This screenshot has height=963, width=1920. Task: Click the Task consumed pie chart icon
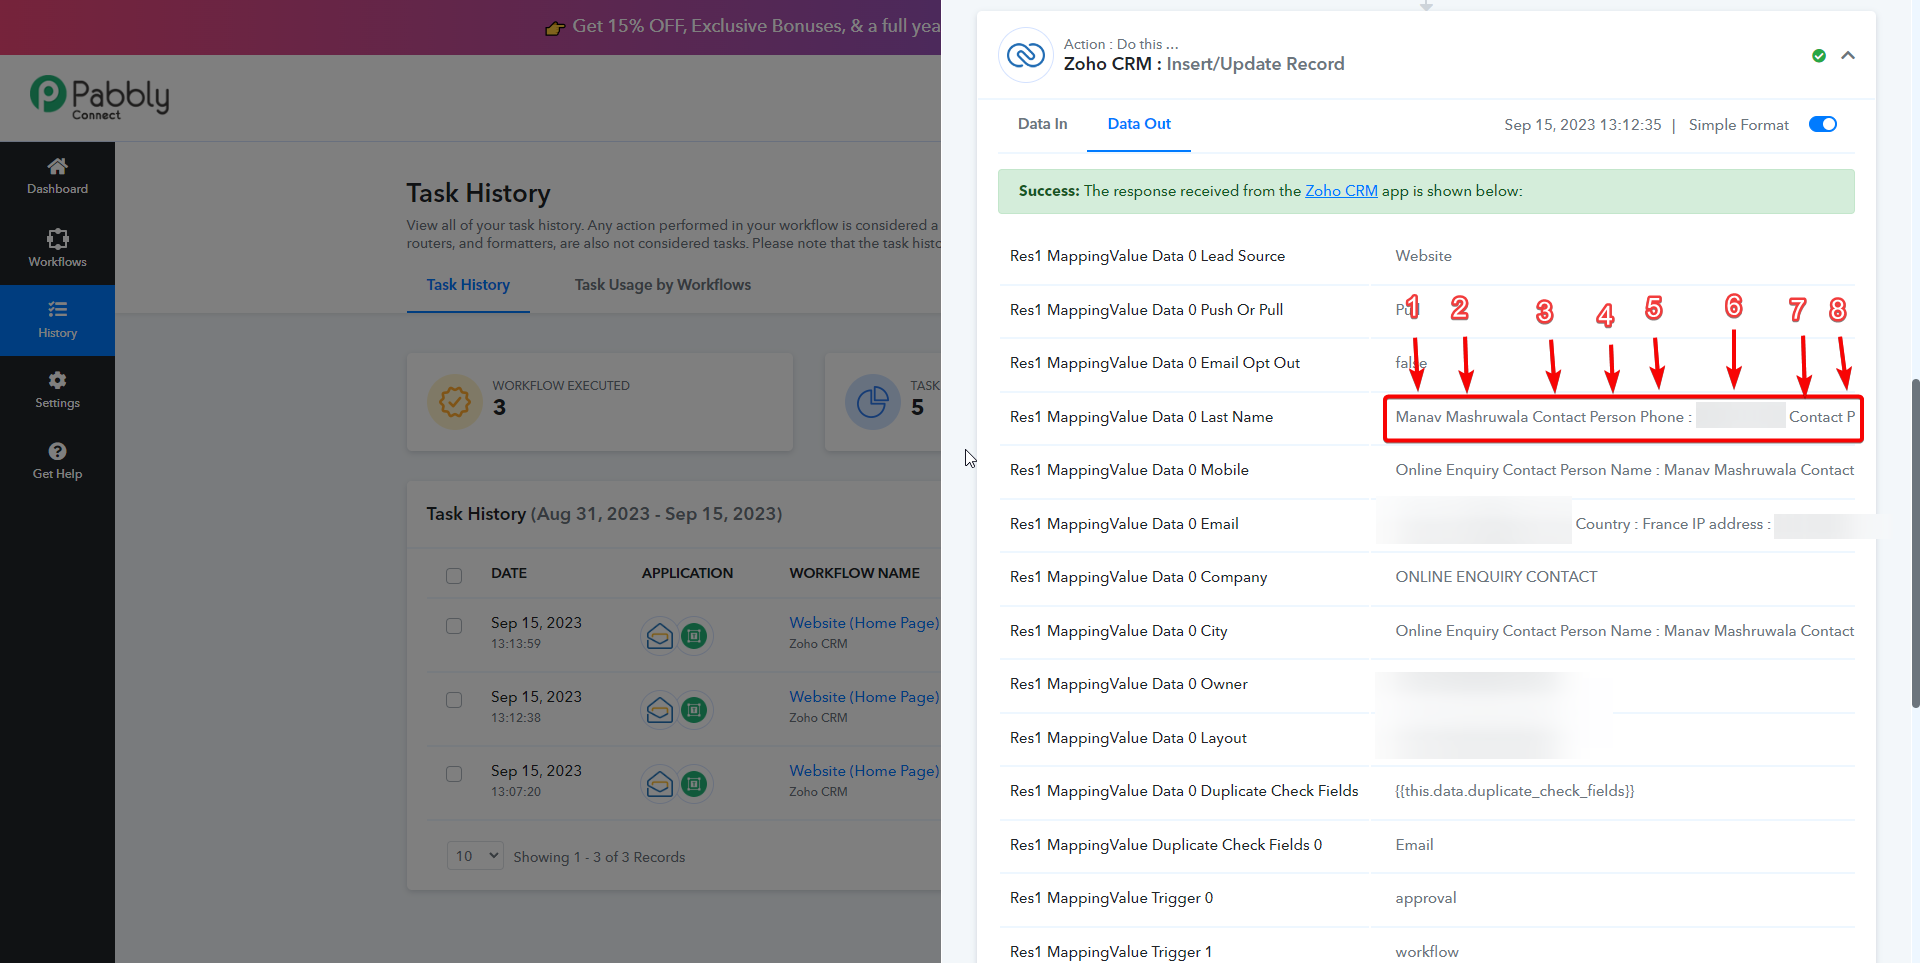(x=872, y=402)
